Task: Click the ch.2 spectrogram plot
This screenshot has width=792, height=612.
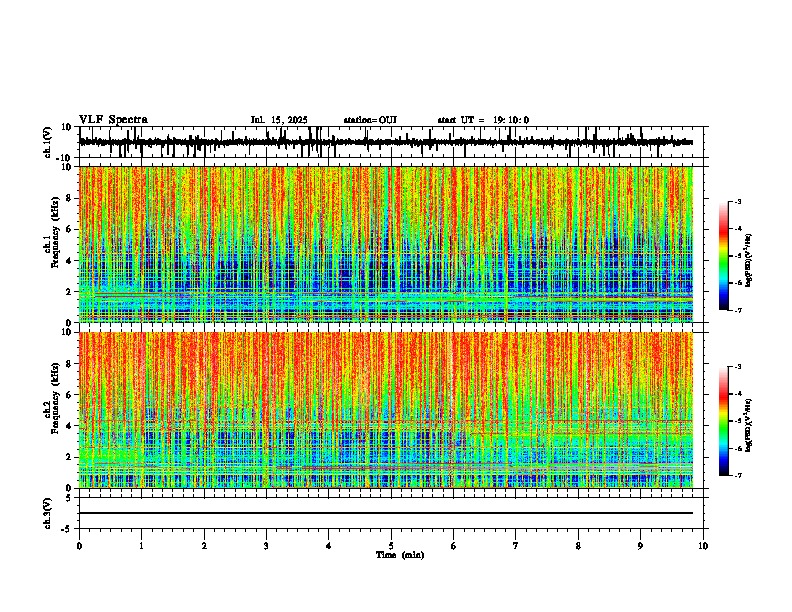Action: pyautogui.click(x=386, y=410)
